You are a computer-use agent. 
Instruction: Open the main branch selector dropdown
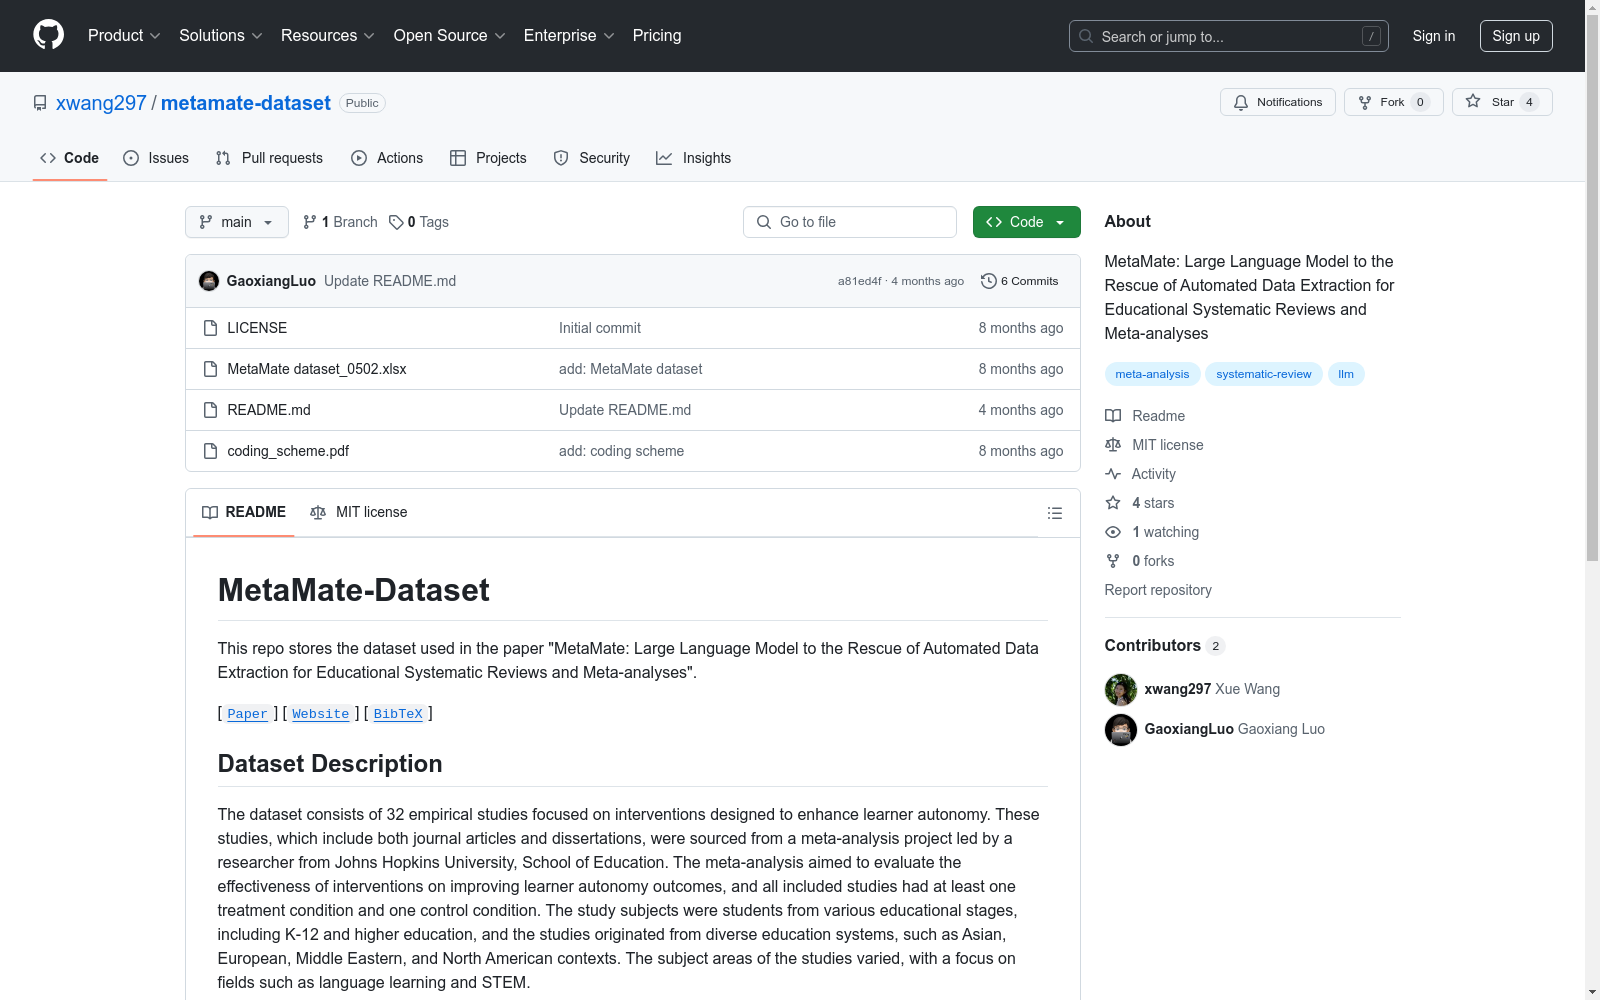click(237, 222)
